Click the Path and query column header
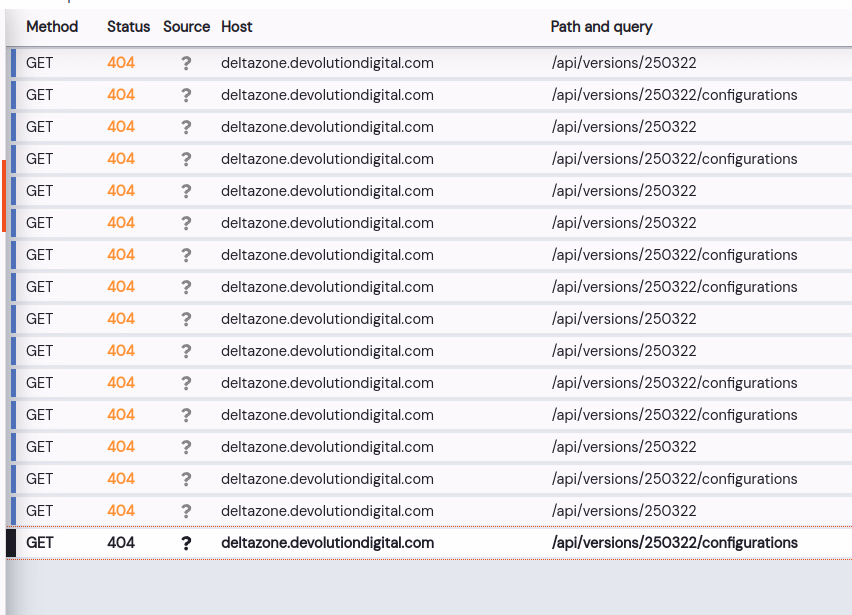The image size is (852, 615). coord(601,27)
